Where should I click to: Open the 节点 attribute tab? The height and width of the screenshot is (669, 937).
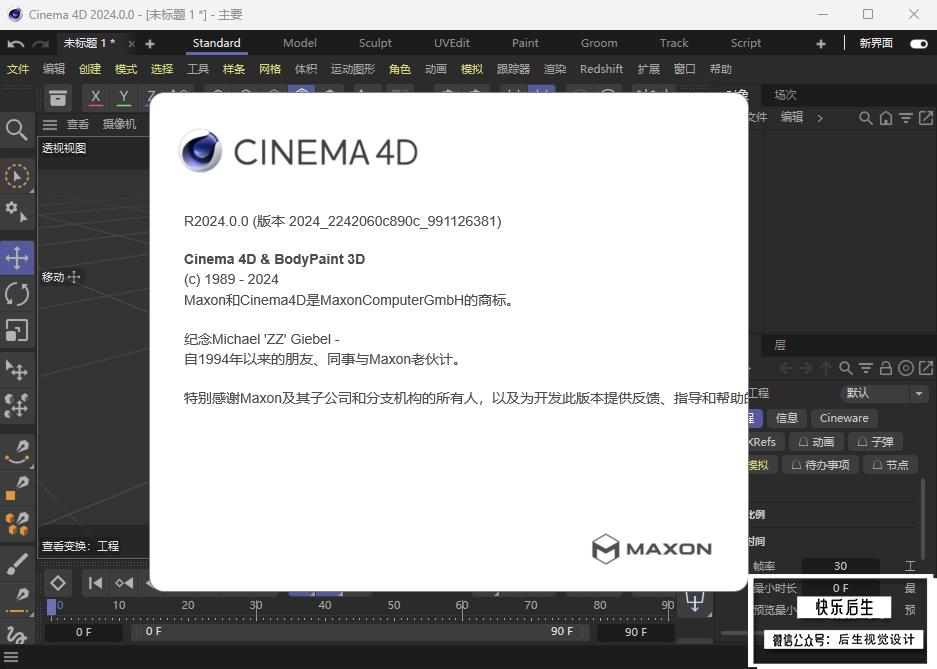890,465
